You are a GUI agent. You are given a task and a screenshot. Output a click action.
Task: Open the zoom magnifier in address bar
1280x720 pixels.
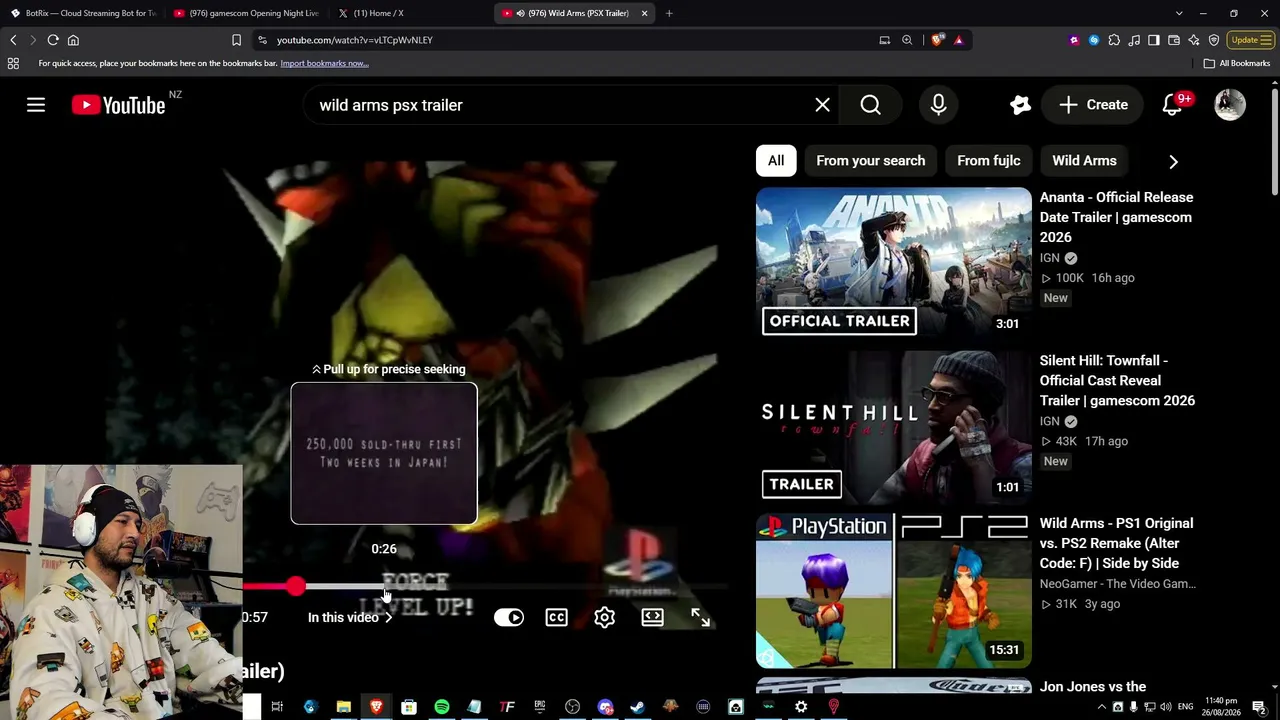coord(907,40)
